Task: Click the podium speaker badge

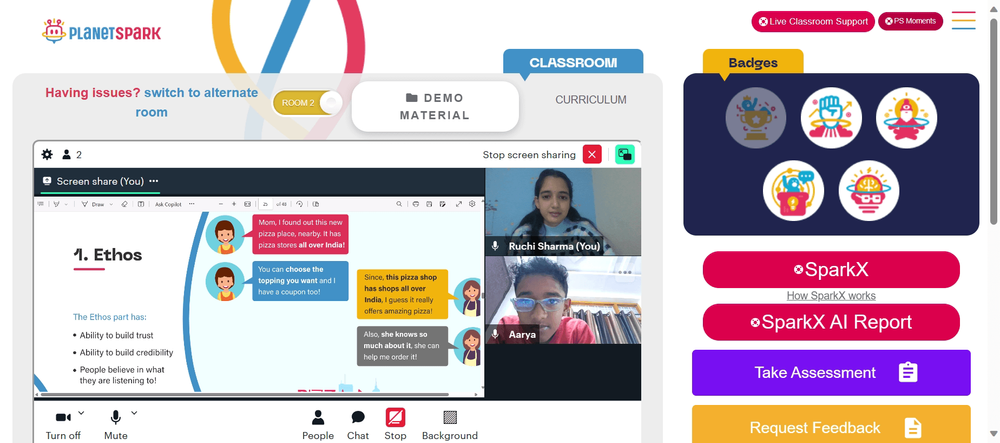Action: pyautogui.click(x=793, y=191)
